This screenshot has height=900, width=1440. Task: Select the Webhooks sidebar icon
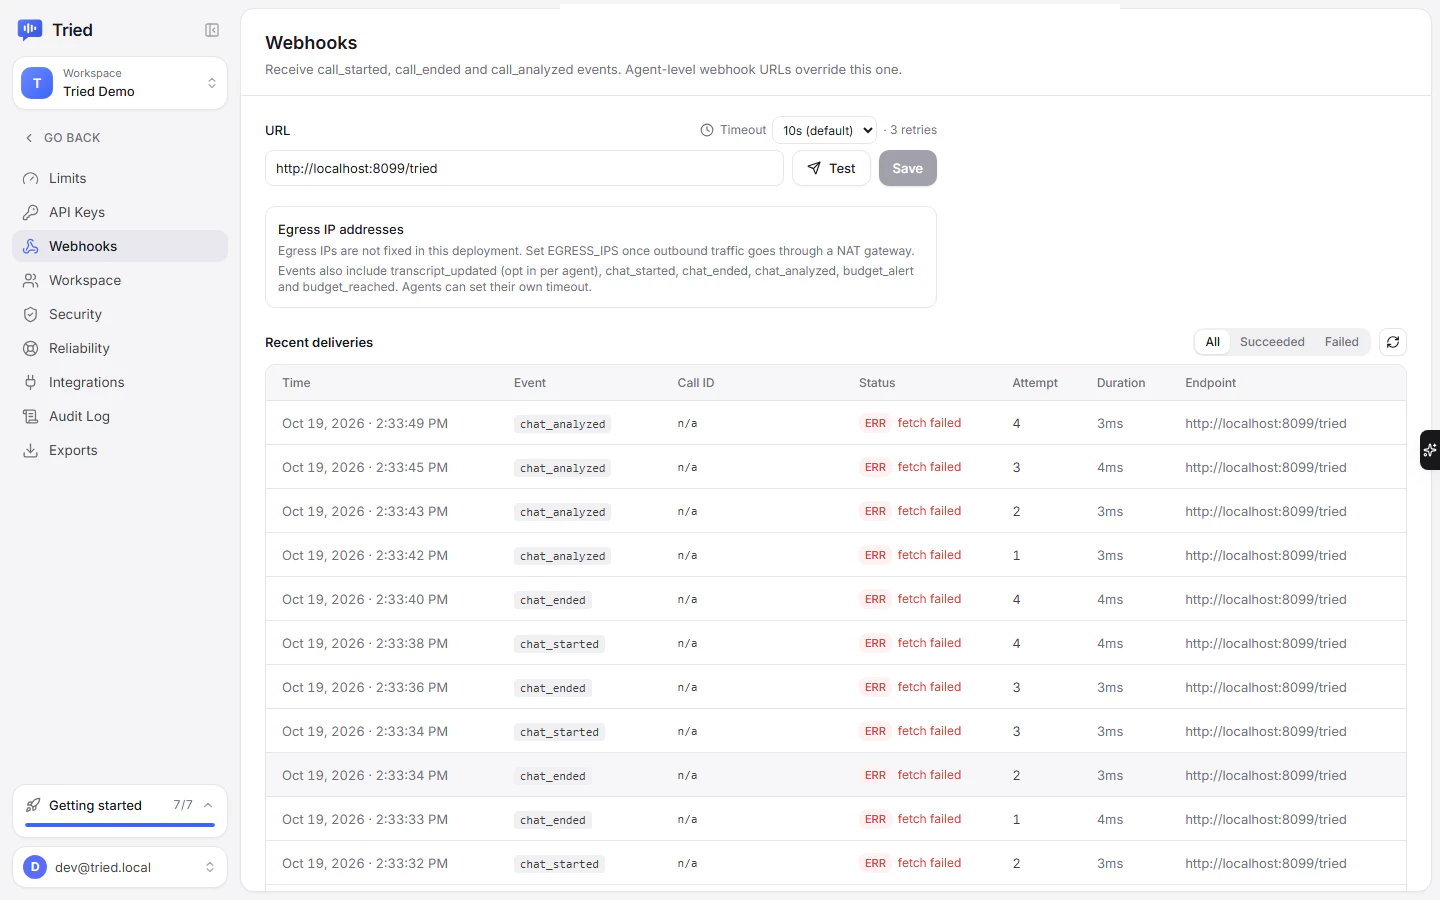(31, 246)
